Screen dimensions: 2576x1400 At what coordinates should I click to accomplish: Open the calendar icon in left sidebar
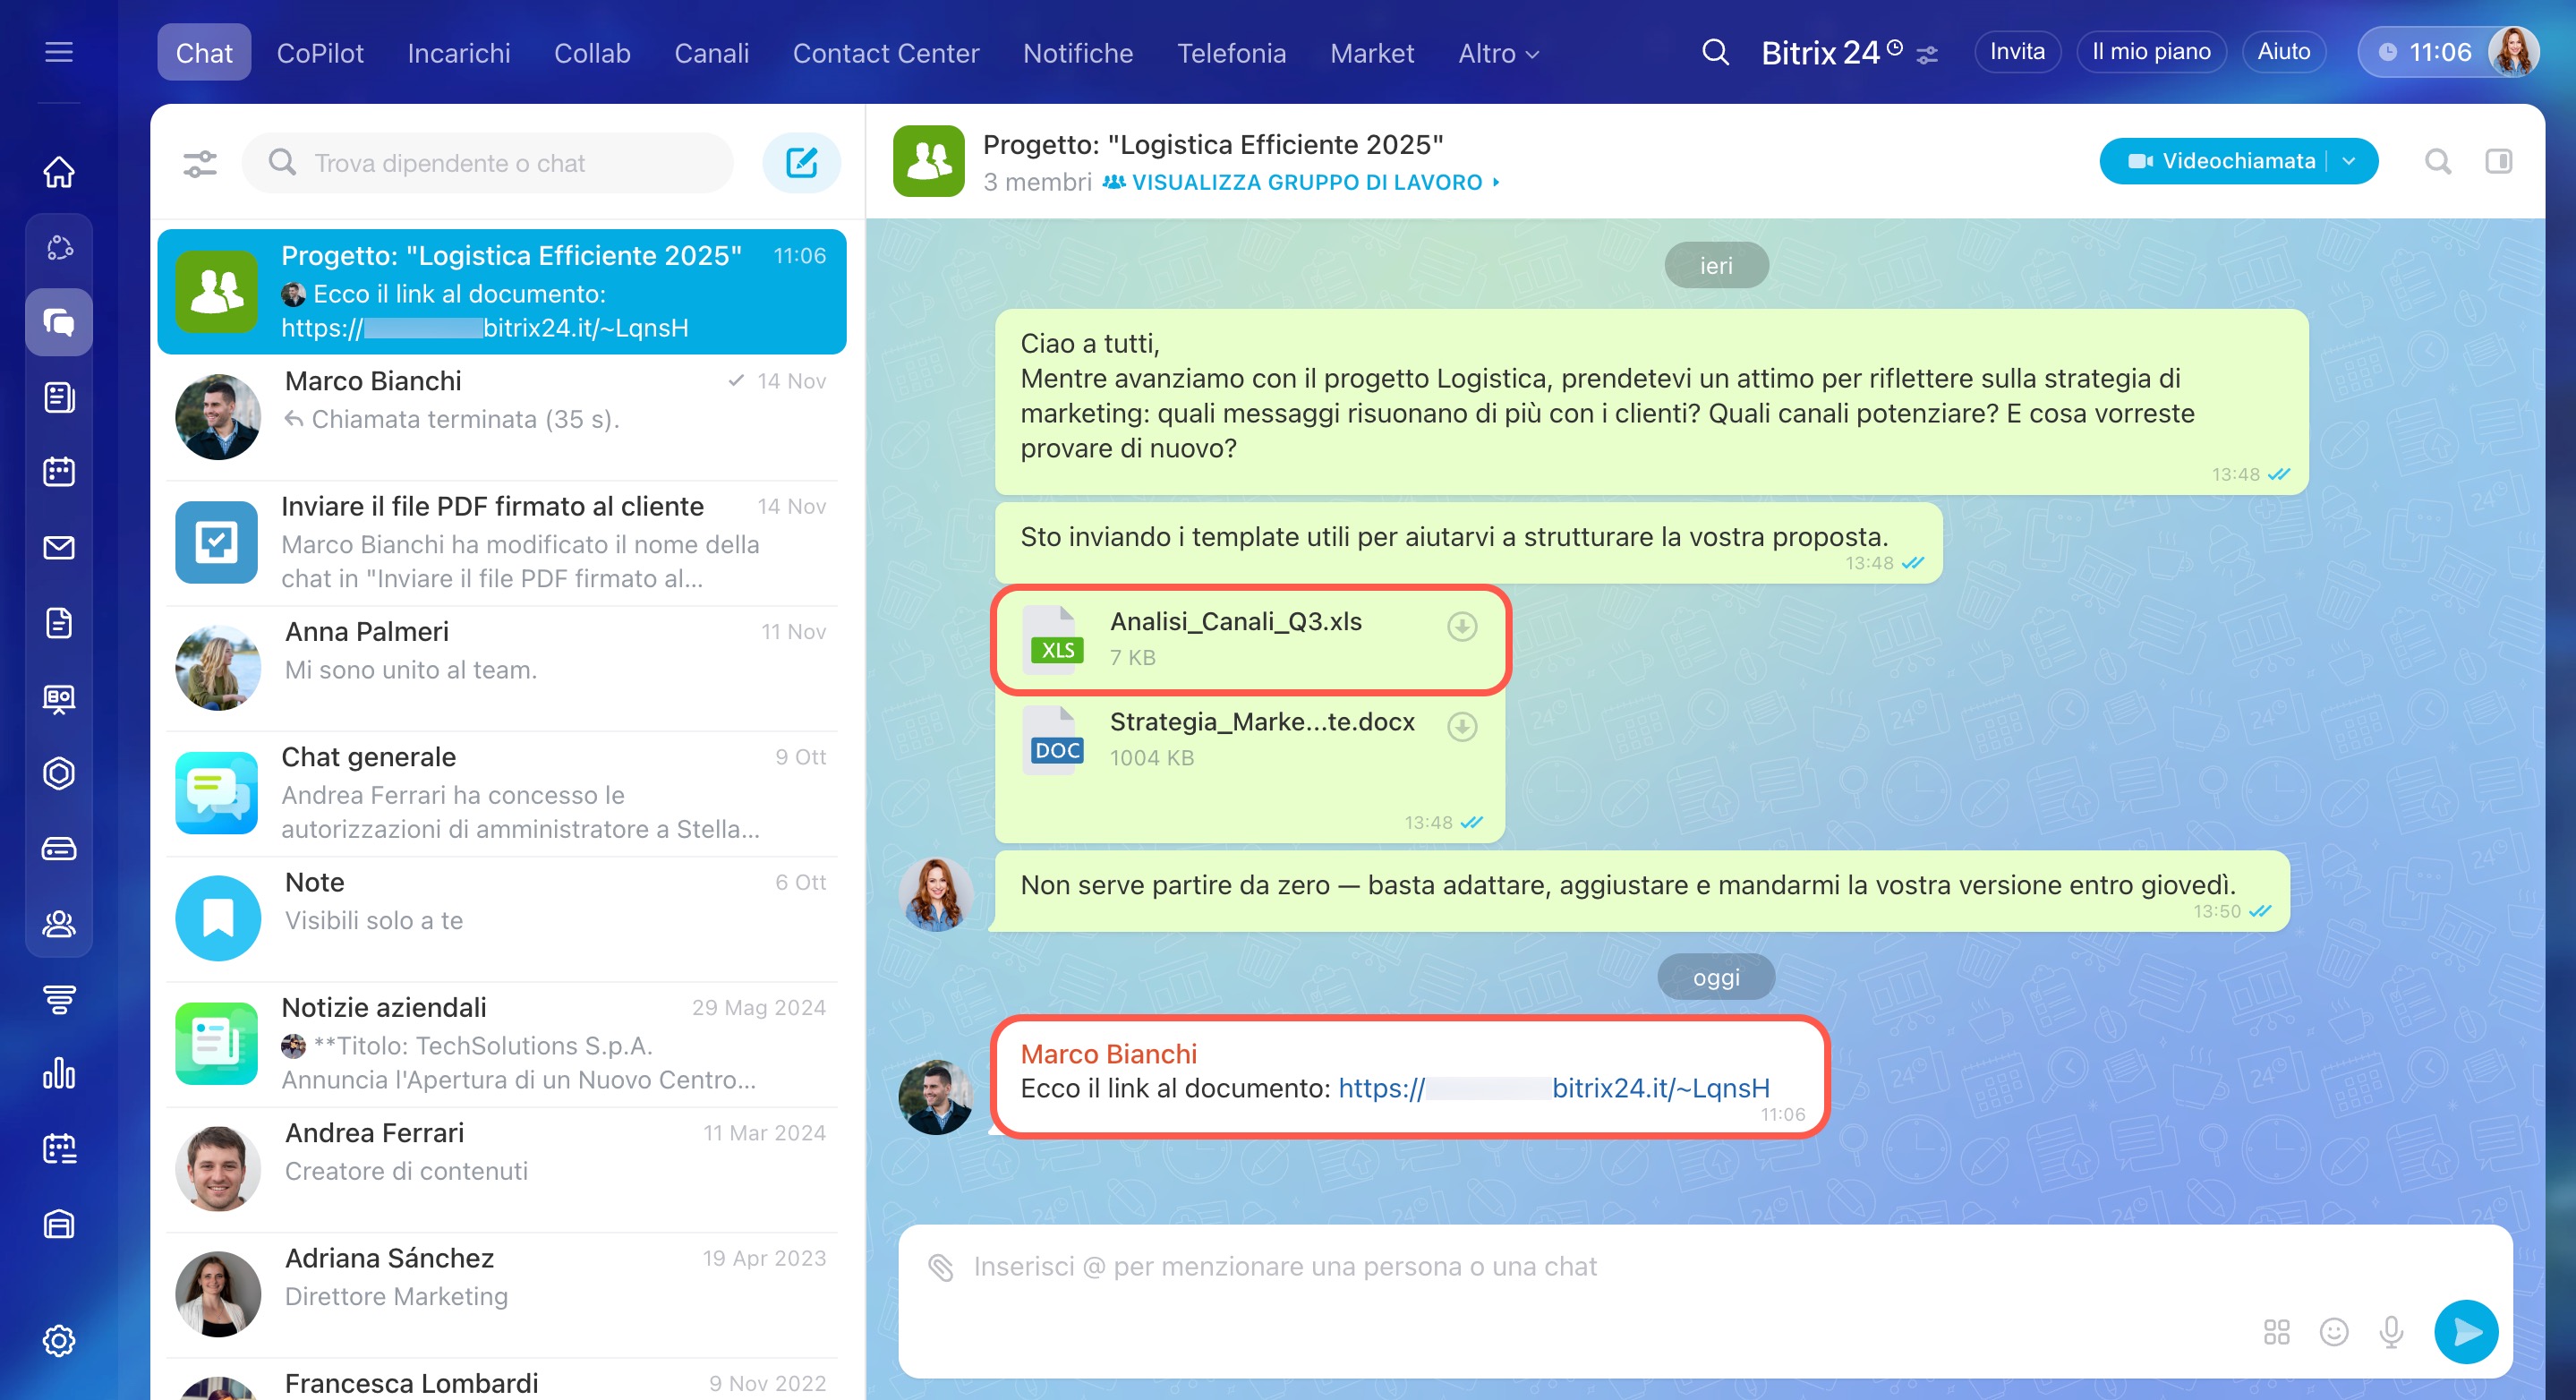59,472
